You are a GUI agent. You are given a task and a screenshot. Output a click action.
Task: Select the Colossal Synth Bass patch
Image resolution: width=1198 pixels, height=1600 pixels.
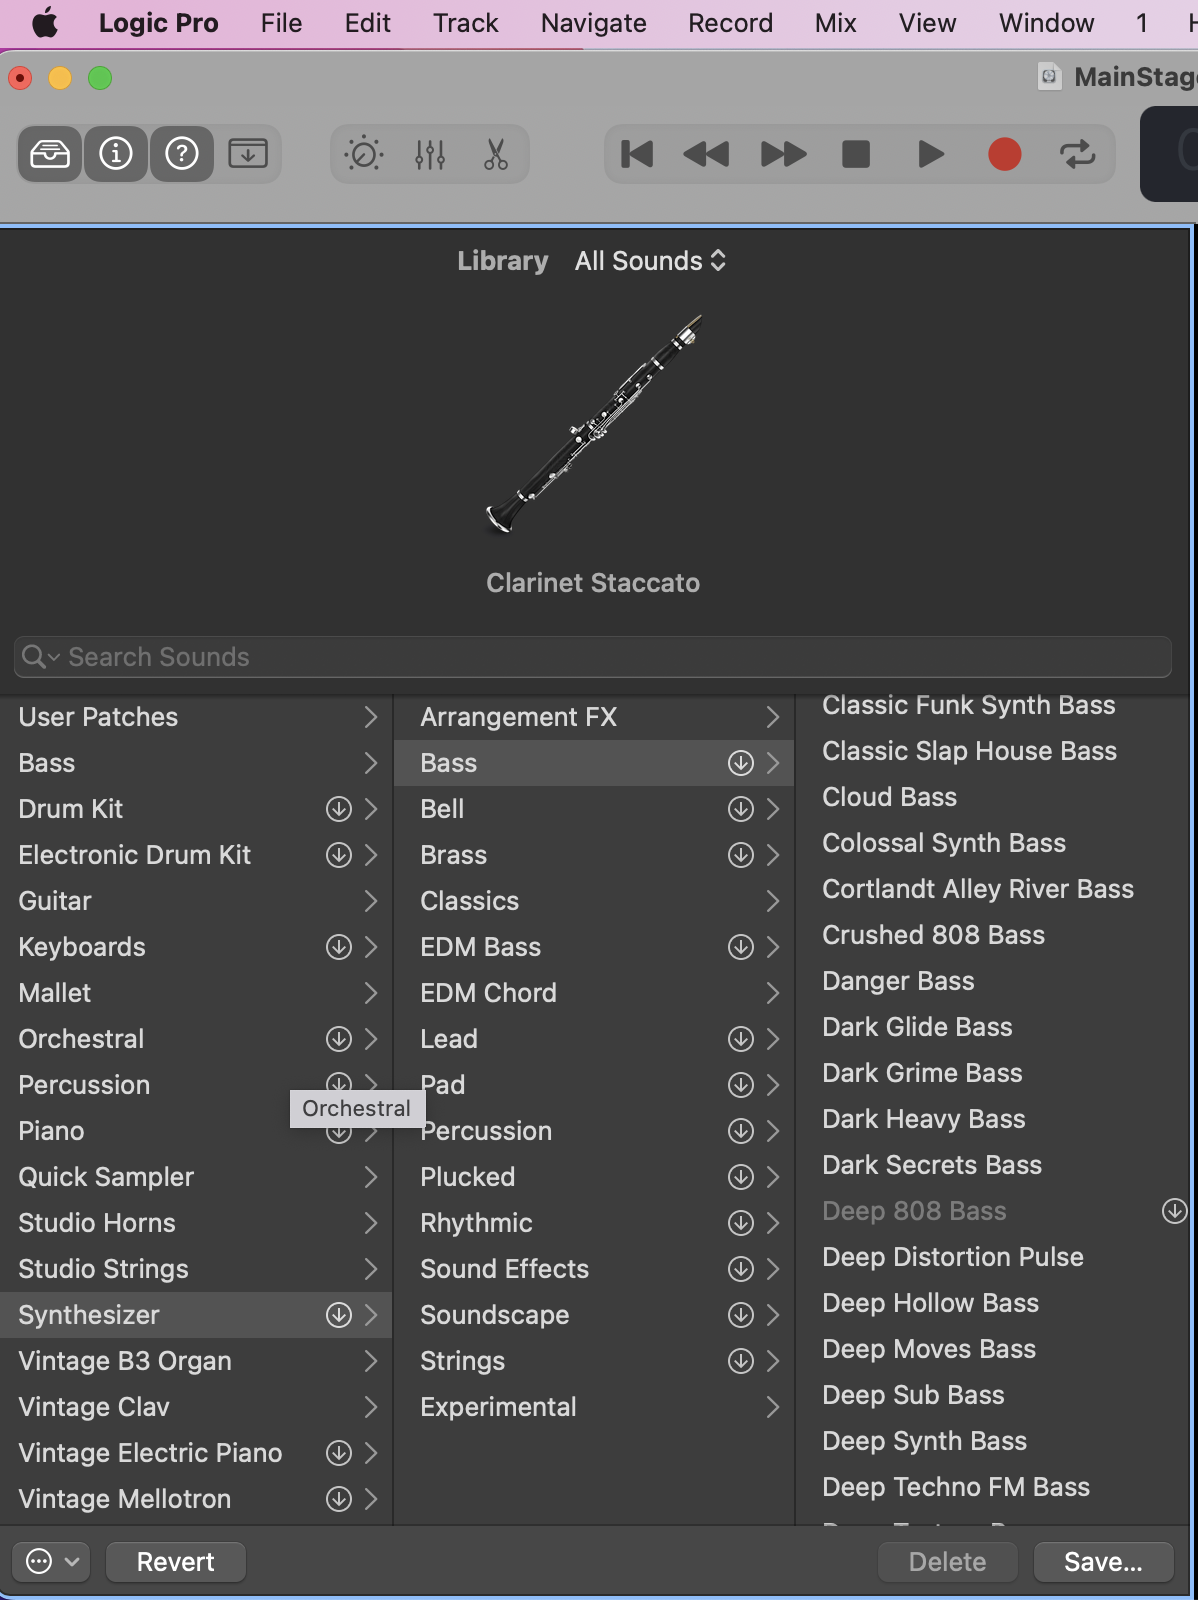[944, 843]
